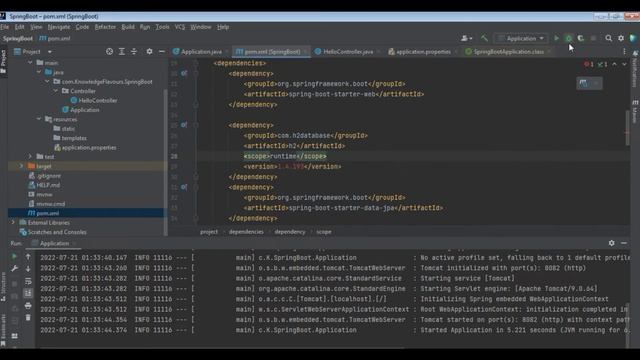The width and height of the screenshot is (640, 360).
Task: Select HelloController in the project tree
Action: pyautogui.click(x=98, y=100)
